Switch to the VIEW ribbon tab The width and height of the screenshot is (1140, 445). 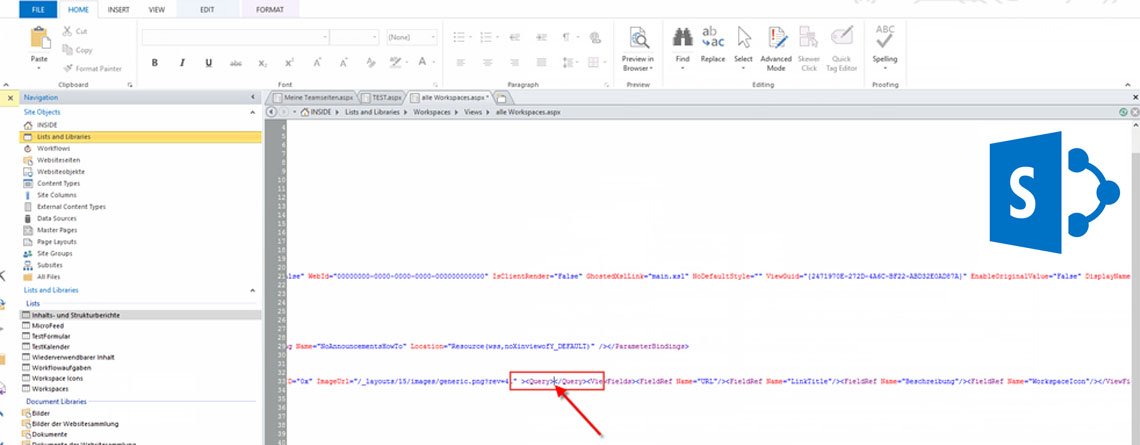point(156,10)
